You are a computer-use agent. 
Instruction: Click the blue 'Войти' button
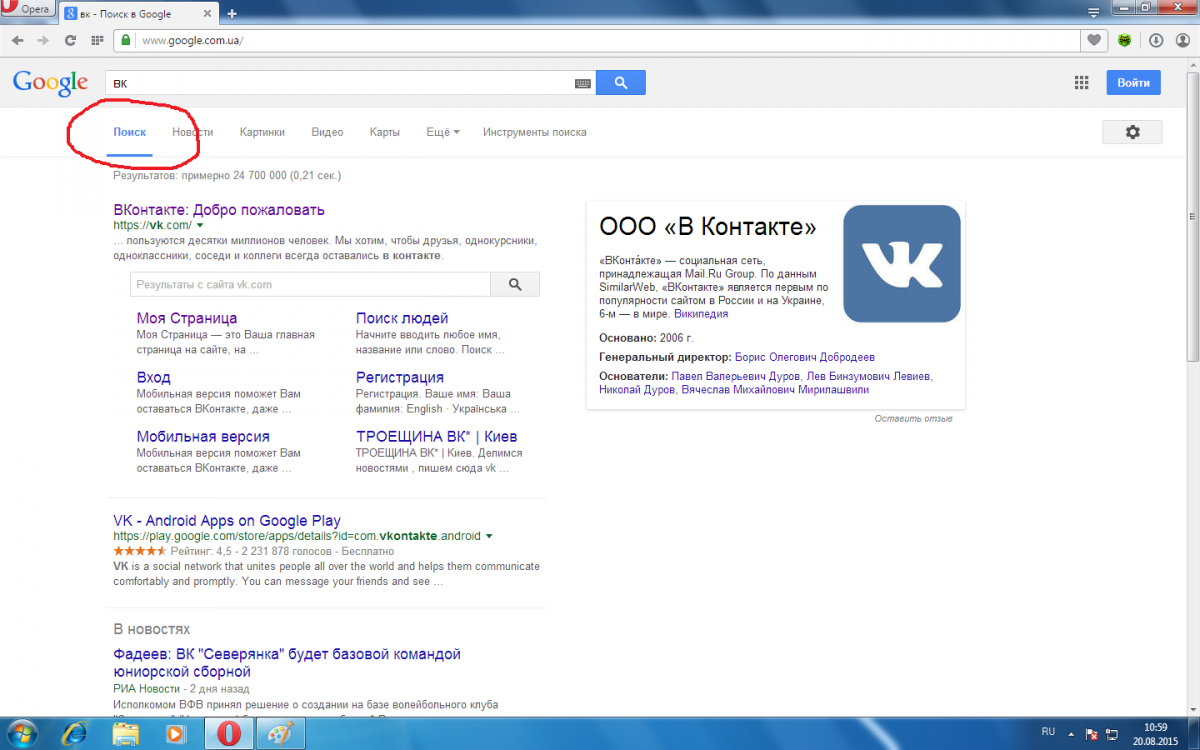pos(1133,83)
